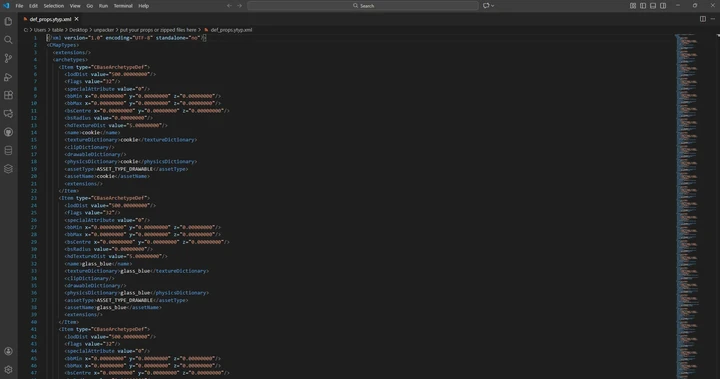Open the Explorer view in activity bar
Viewport: 720px width, 379px height.
pyautogui.click(x=8, y=21)
